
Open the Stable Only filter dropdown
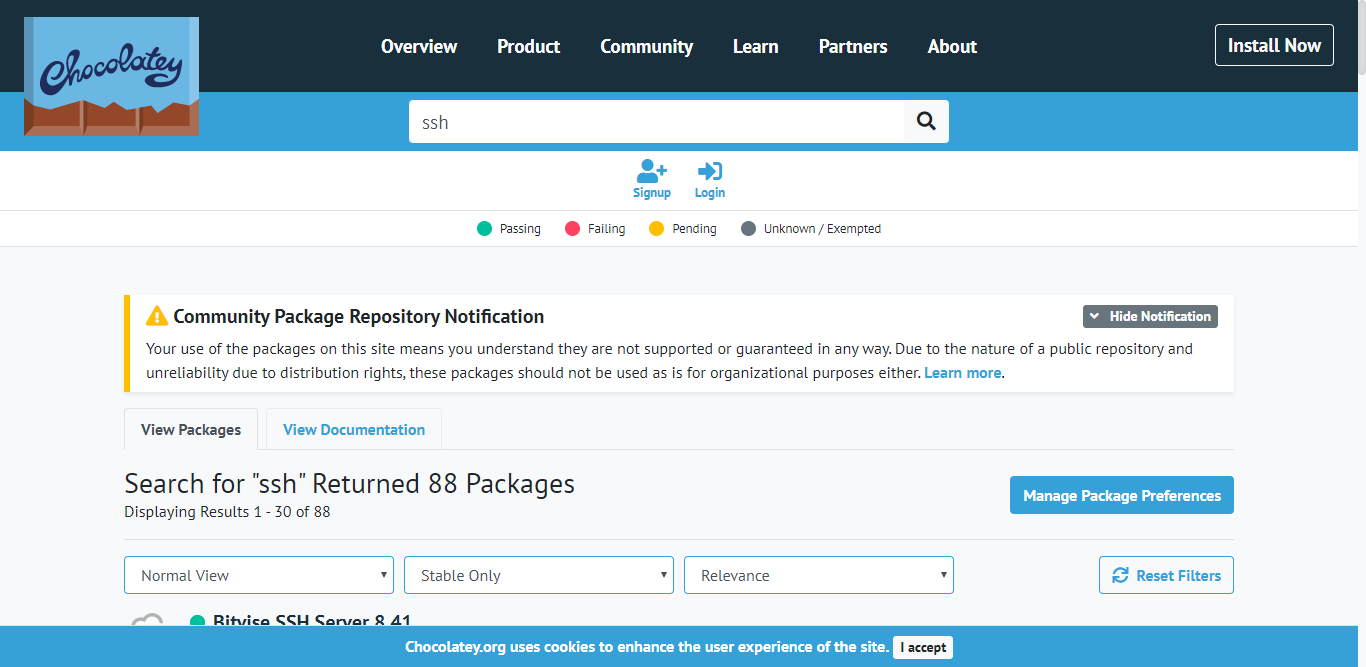[x=539, y=575]
